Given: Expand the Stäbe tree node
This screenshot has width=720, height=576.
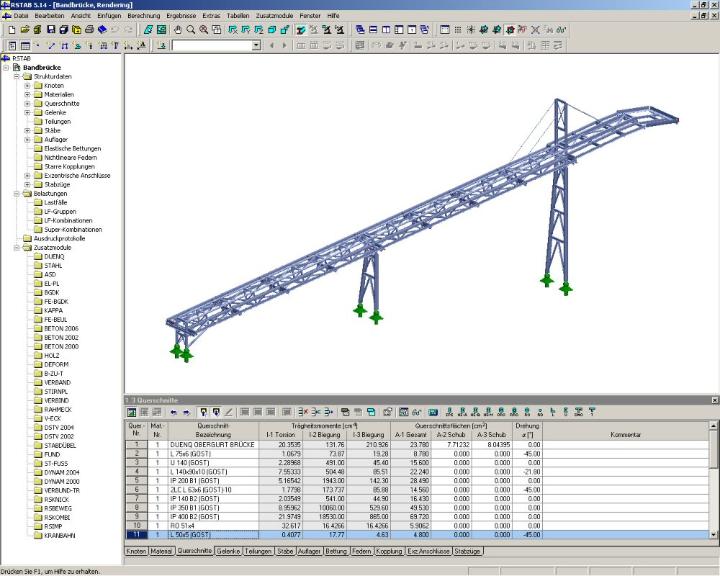Looking at the screenshot, I should [x=27, y=130].
